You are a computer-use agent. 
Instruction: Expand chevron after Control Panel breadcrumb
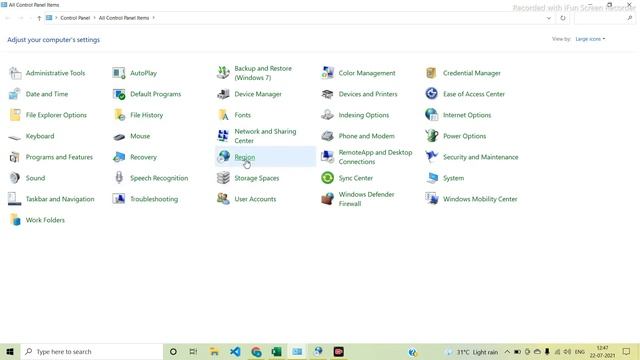(94, 18)
